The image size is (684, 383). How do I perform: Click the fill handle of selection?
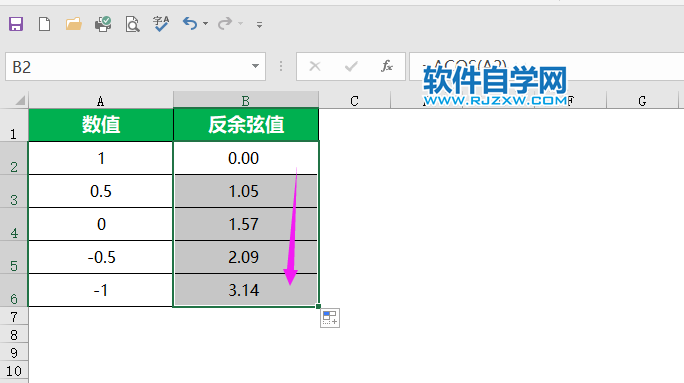point(318,307)
